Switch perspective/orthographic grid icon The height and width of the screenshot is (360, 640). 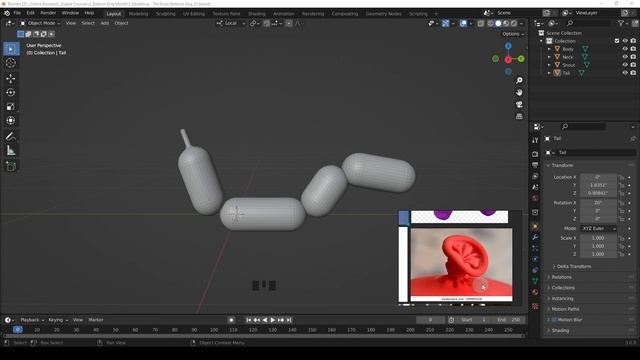pyautogui.click(x=519, y=116)
